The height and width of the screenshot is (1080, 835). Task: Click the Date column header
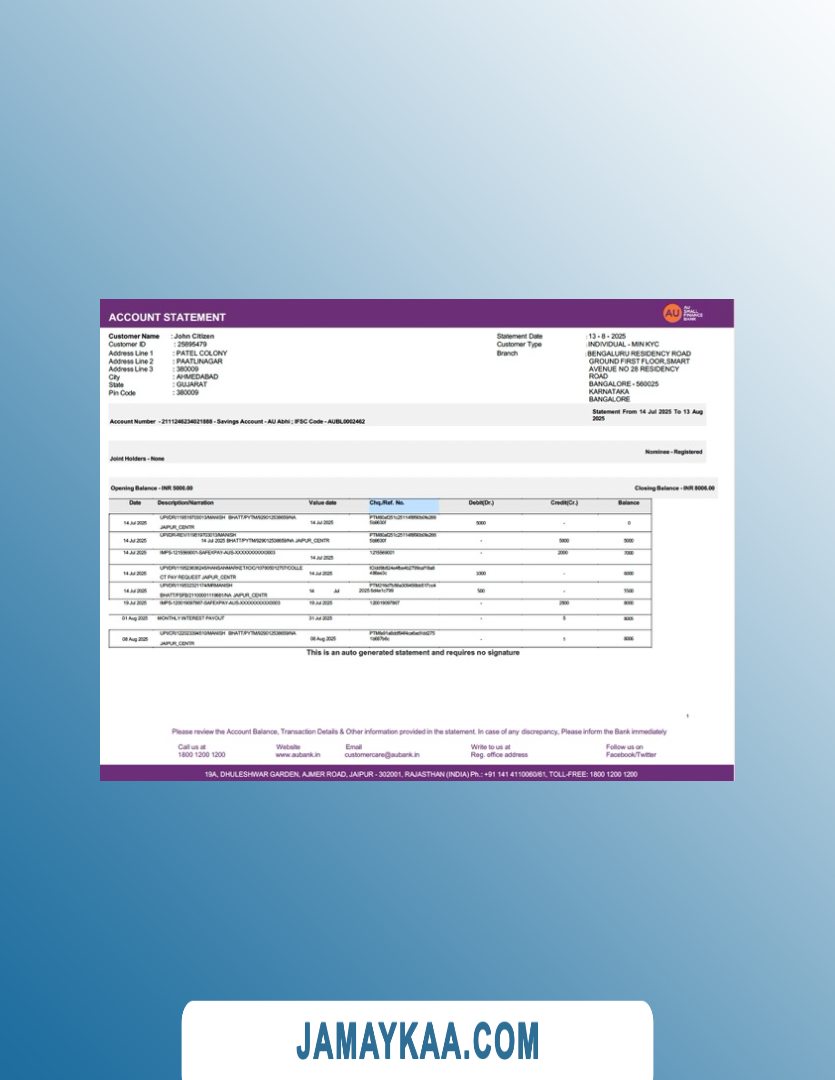pyautogui.click(x=135, y=503)
